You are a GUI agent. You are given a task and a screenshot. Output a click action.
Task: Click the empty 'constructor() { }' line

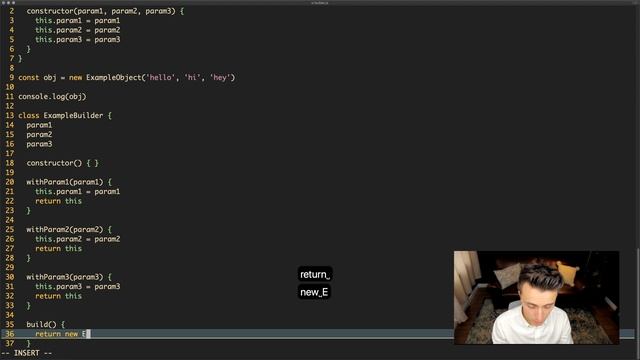pyautogui.click(x=62, y=163)
